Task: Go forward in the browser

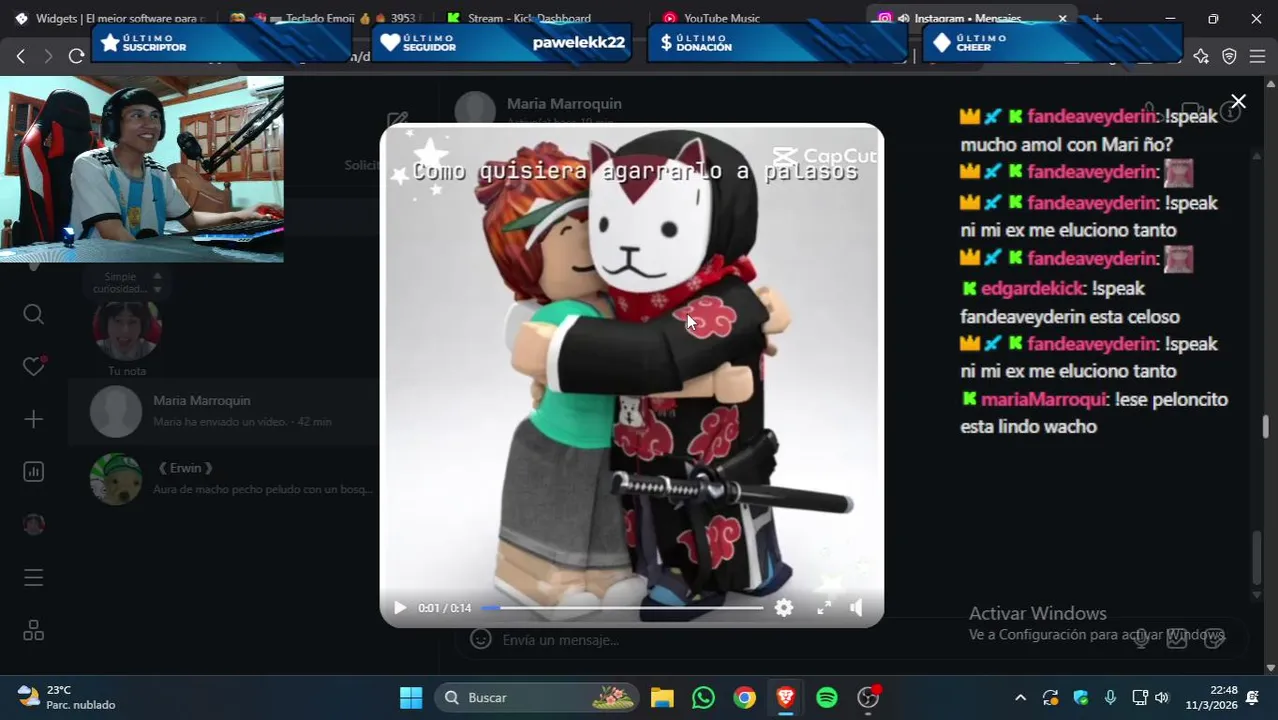Action: (47, 56)
